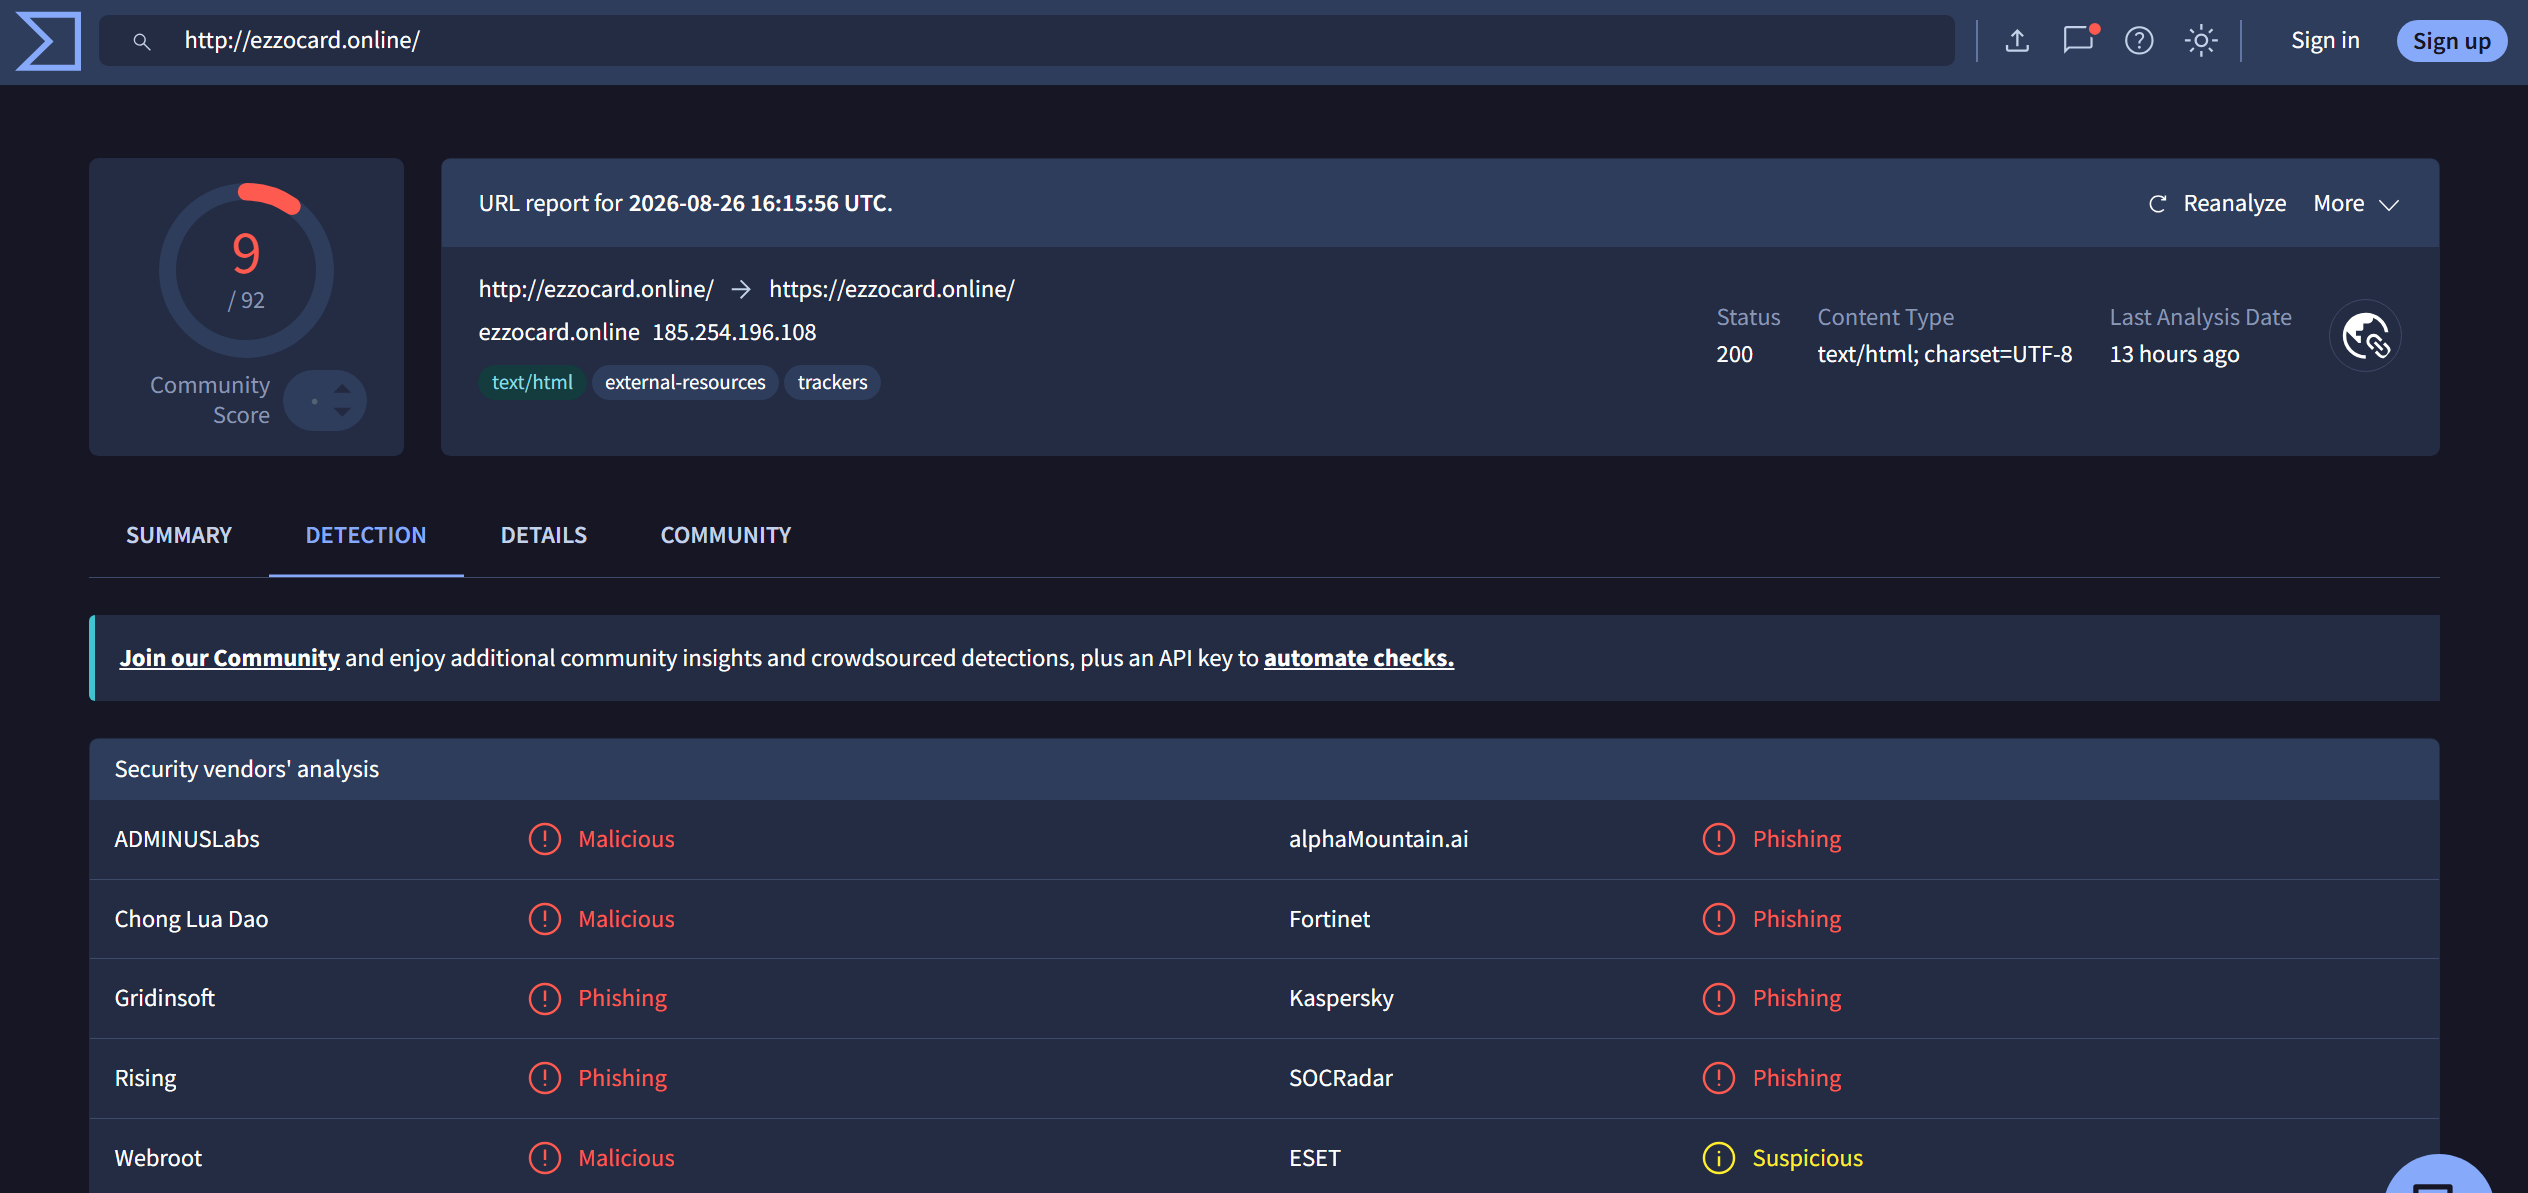Click the Join our Community link

pos(229,657)
